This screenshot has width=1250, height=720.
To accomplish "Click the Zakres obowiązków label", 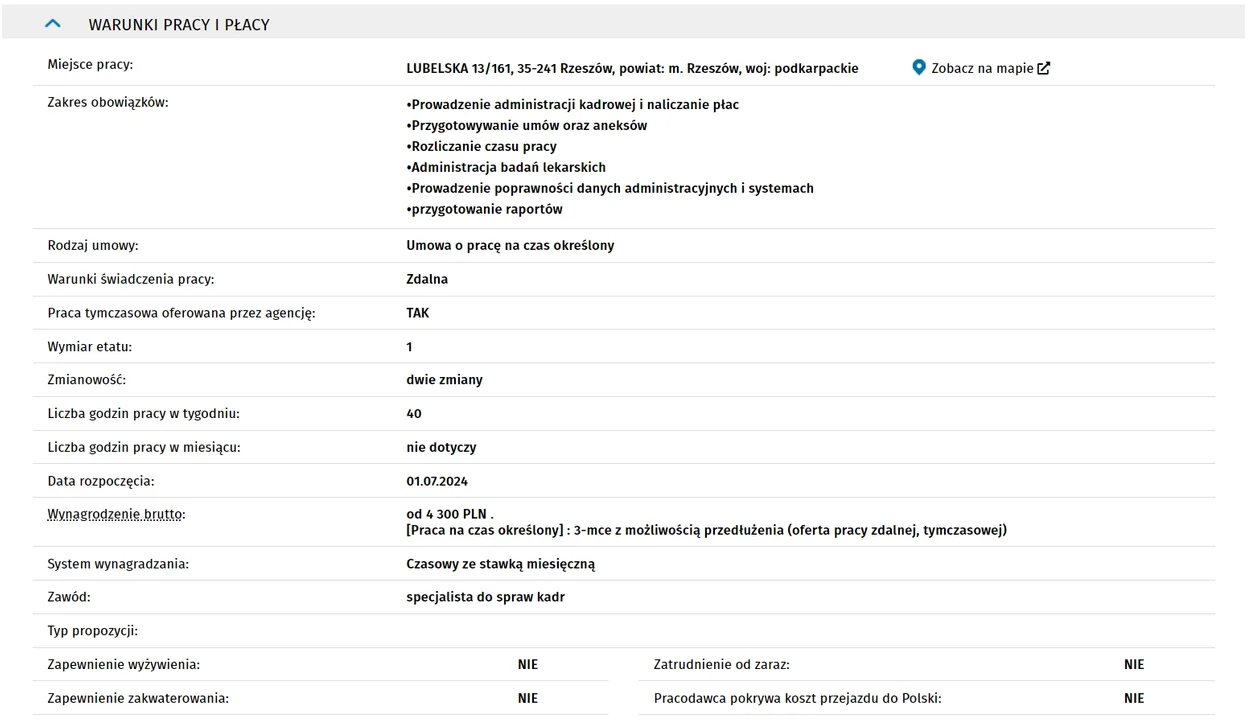I will tap(108, 103).
